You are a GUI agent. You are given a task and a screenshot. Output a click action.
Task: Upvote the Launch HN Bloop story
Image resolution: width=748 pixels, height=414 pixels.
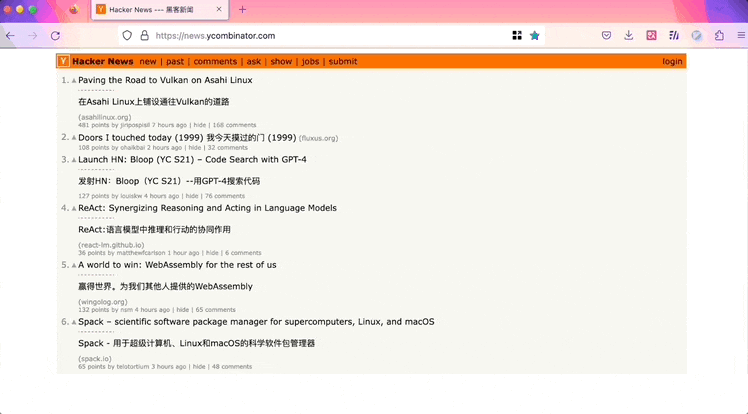(x=74, y=160)
